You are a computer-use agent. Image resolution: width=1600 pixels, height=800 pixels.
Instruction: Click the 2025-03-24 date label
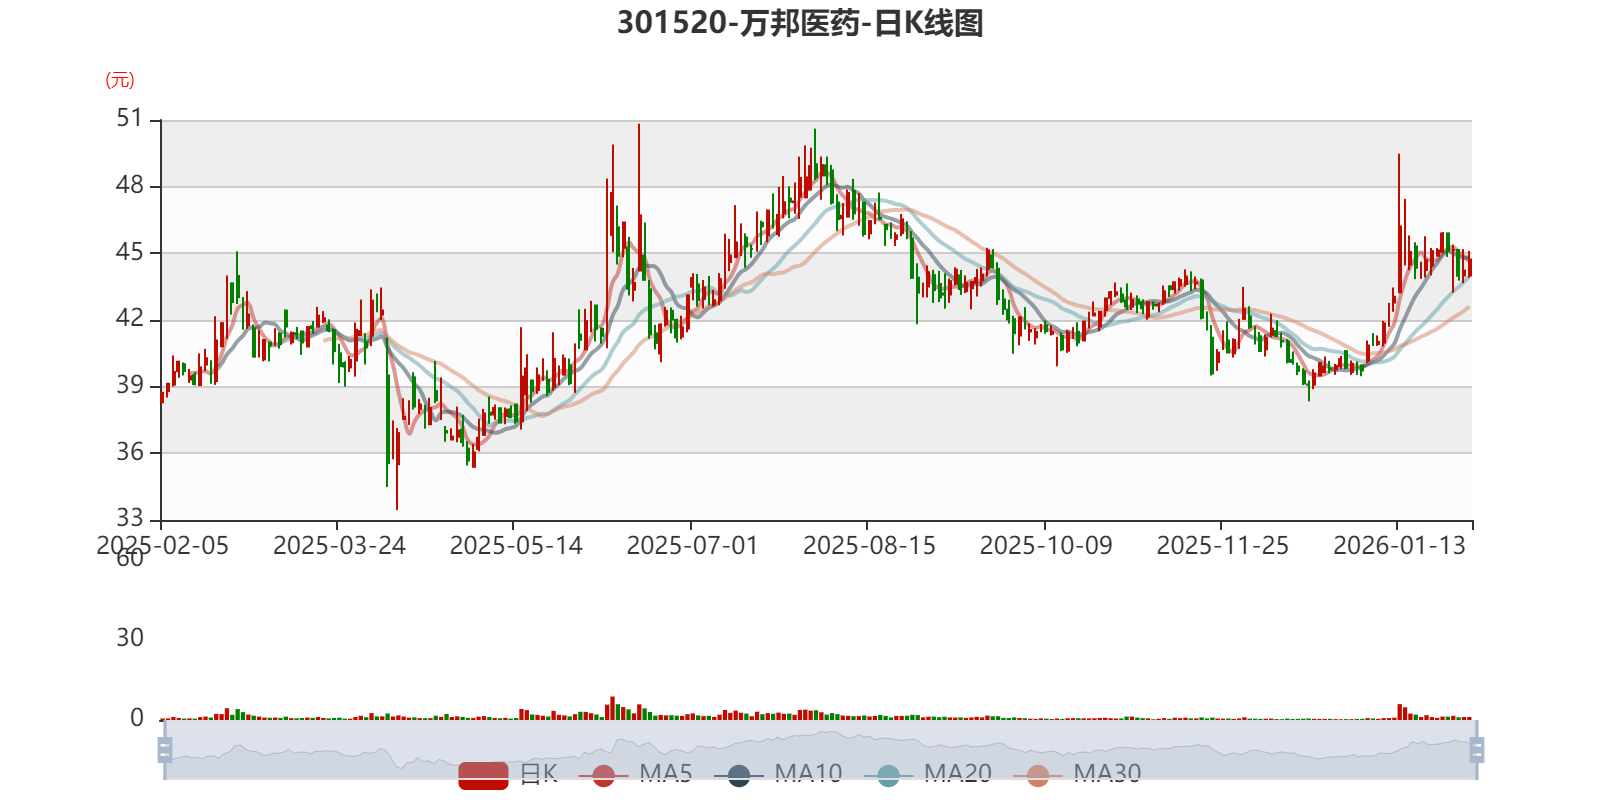(339, 546)
